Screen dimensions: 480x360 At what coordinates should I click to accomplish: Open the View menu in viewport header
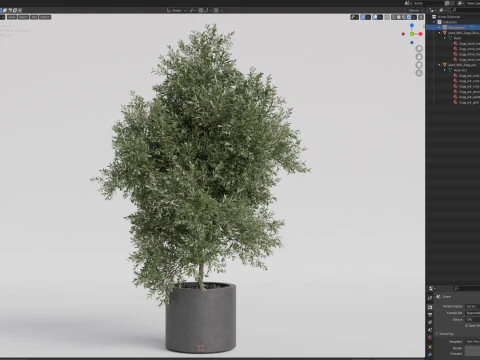click(12, 17)
